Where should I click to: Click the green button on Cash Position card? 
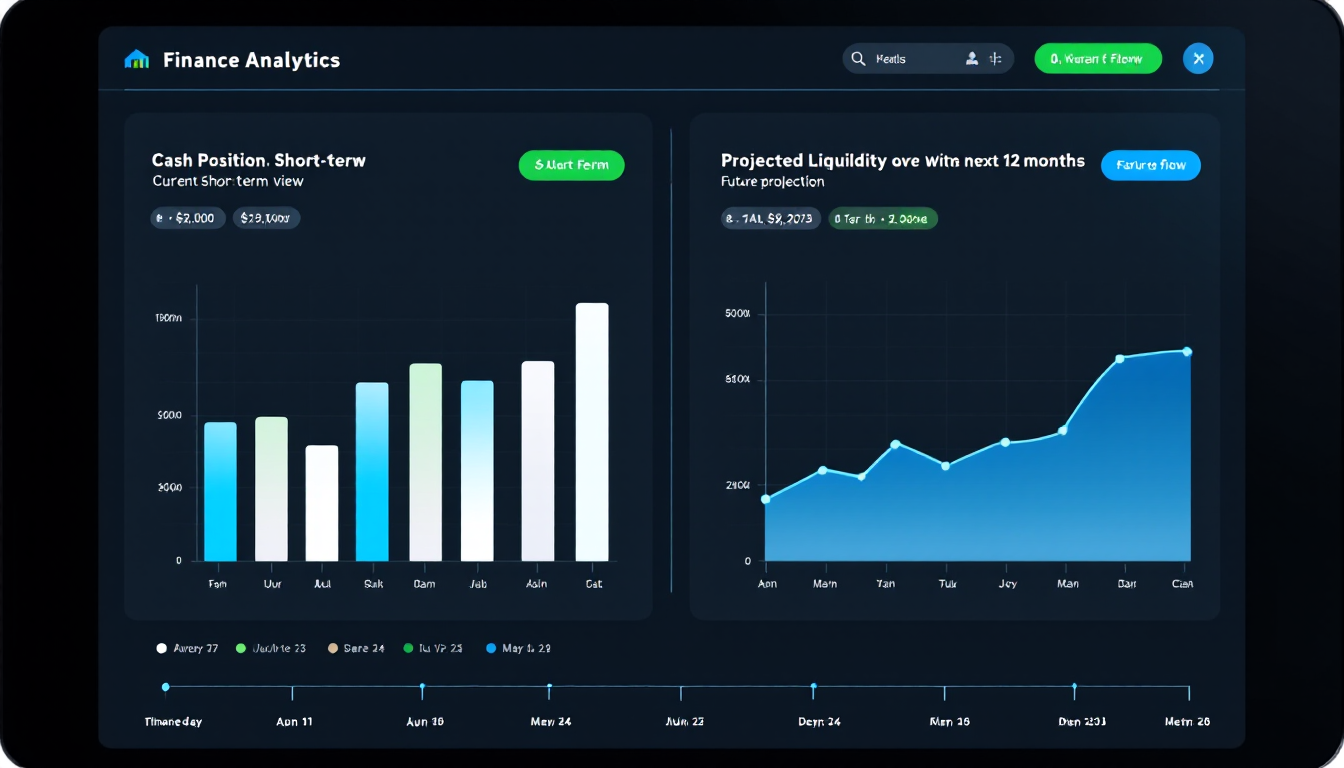tap(571, 165)
